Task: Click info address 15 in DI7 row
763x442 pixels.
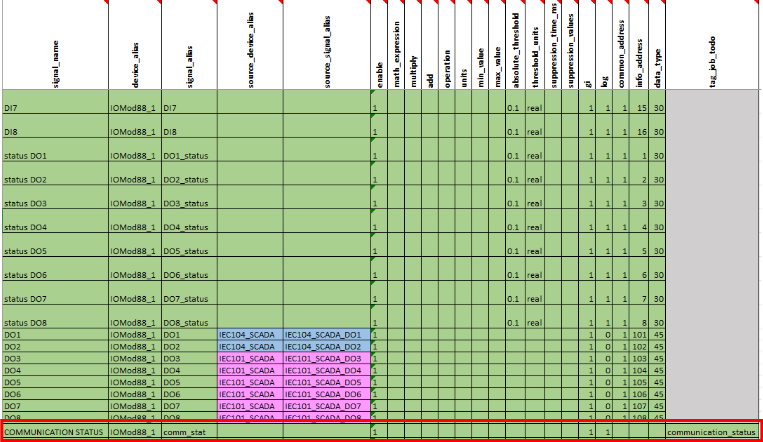Action: click(639, 102)
